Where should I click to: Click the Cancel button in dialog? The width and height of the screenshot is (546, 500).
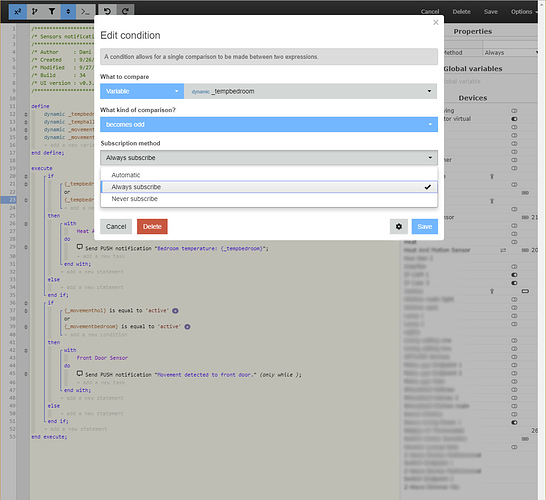(116, 227)
